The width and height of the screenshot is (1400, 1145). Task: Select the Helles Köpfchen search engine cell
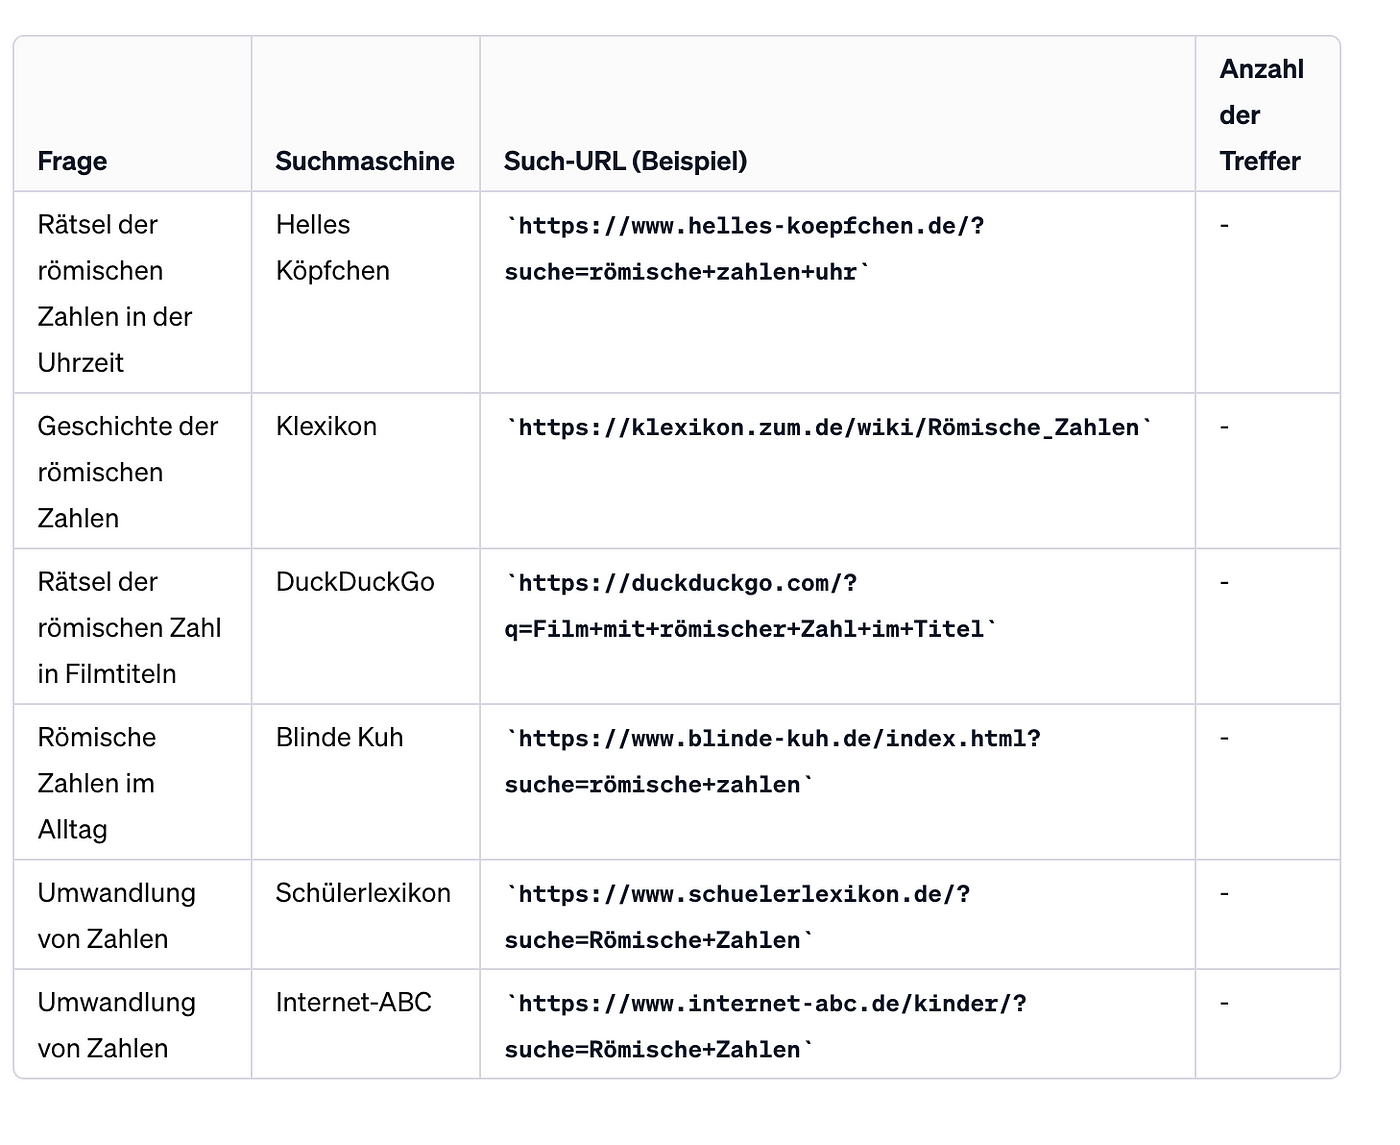tap(332, 248)
